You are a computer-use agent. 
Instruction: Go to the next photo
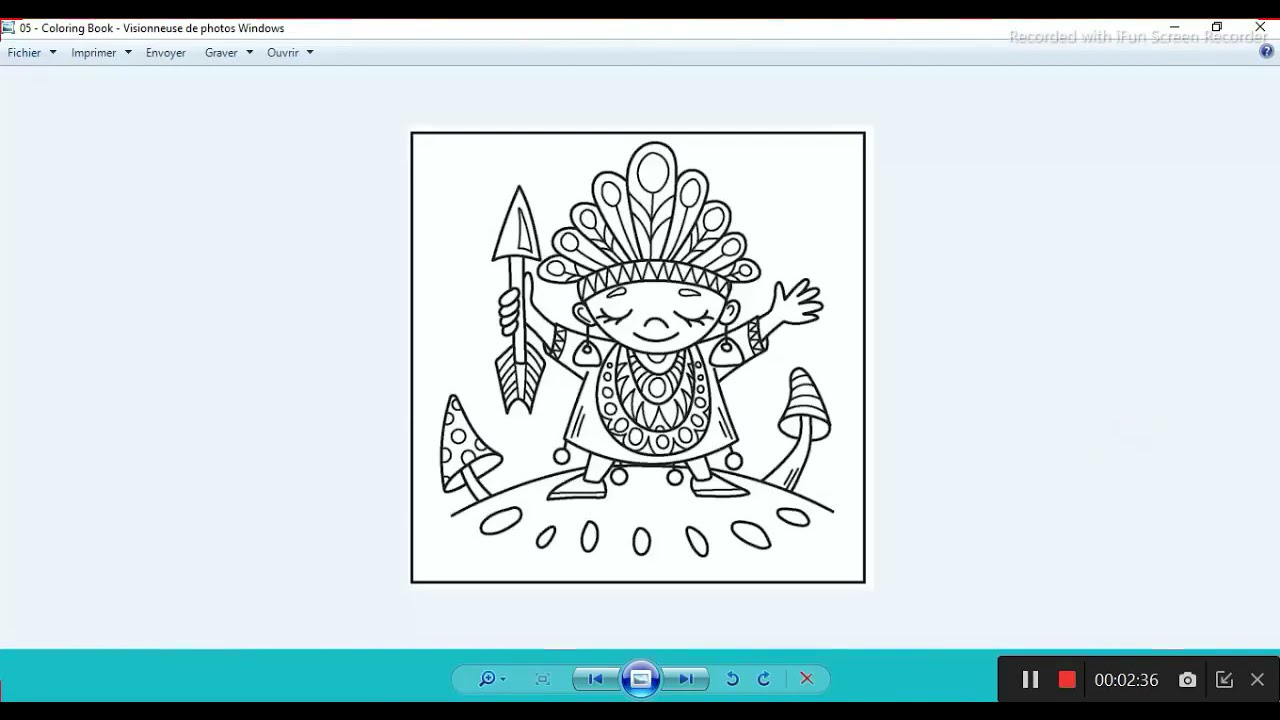point(686,679)
